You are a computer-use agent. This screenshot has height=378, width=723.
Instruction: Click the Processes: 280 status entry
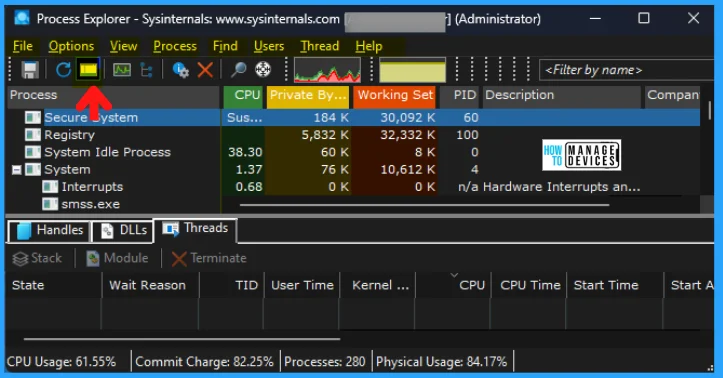325,362
